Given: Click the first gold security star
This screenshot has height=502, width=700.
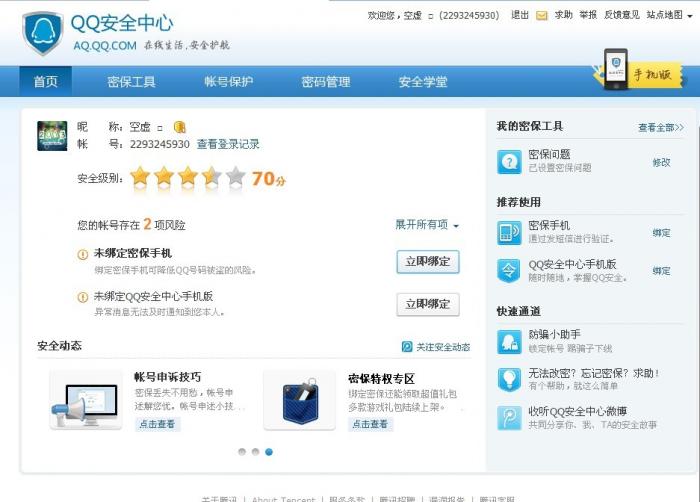Looking at the screenshot, I should point(140,176).
